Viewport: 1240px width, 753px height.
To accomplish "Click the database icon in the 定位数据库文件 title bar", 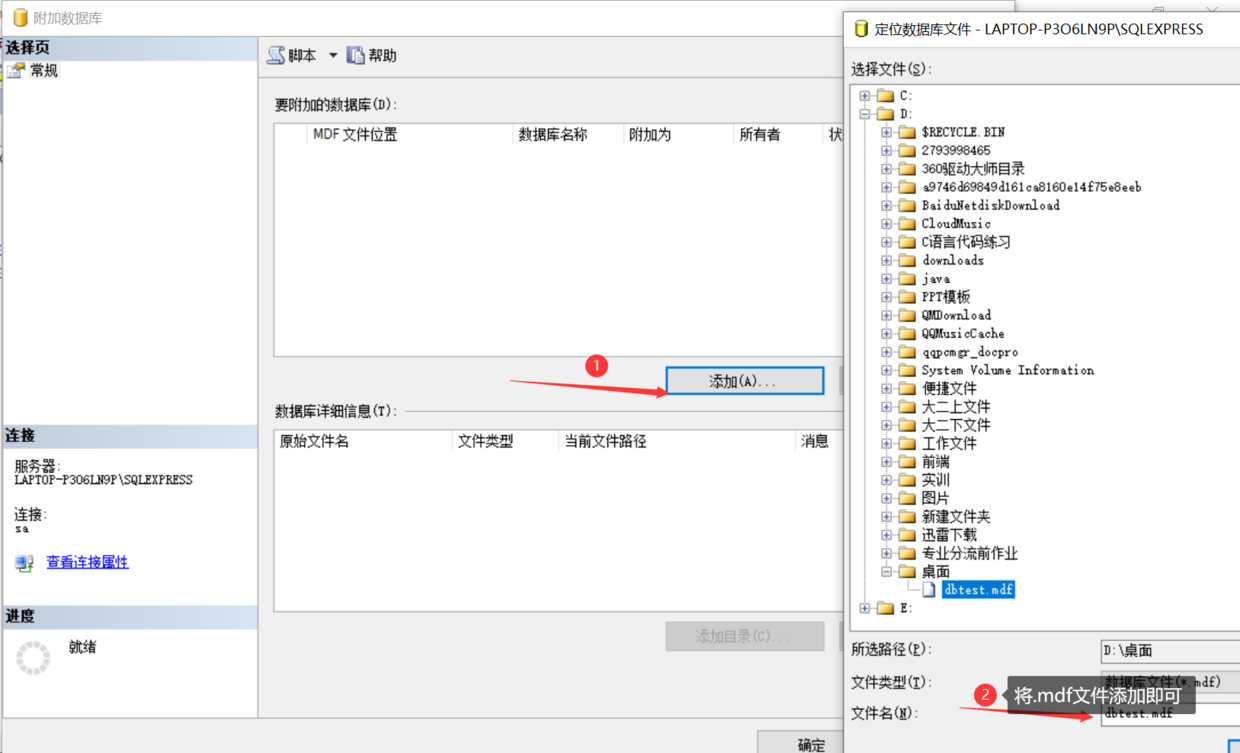I will pos(861,29).
